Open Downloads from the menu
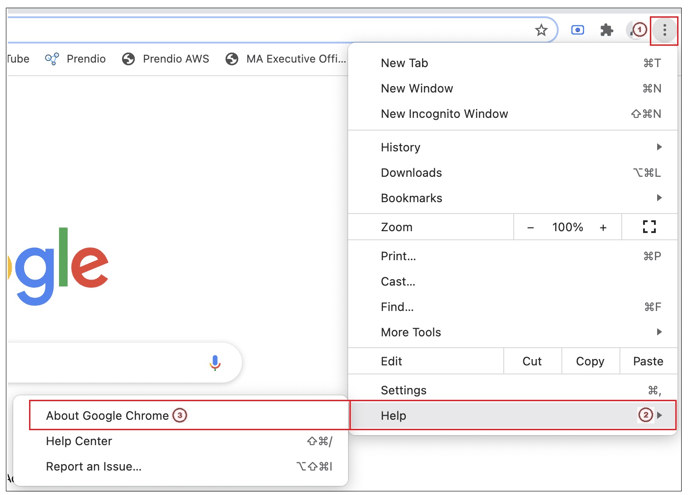 pos(512,173)
